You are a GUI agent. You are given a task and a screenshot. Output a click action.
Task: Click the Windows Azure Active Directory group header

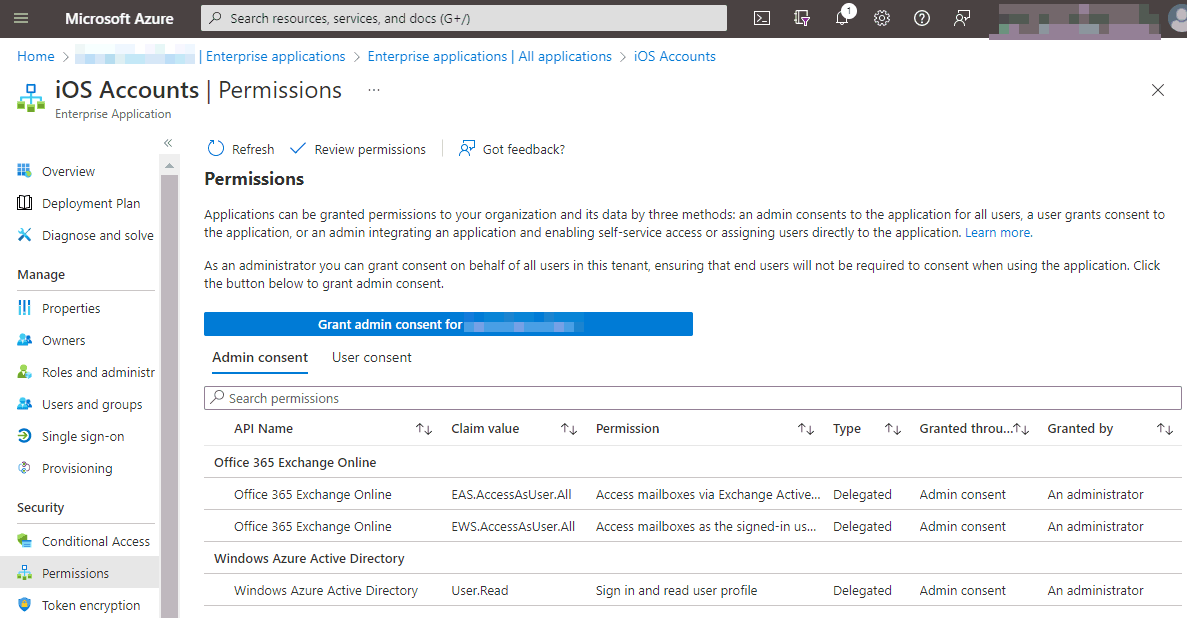[309, 559]
